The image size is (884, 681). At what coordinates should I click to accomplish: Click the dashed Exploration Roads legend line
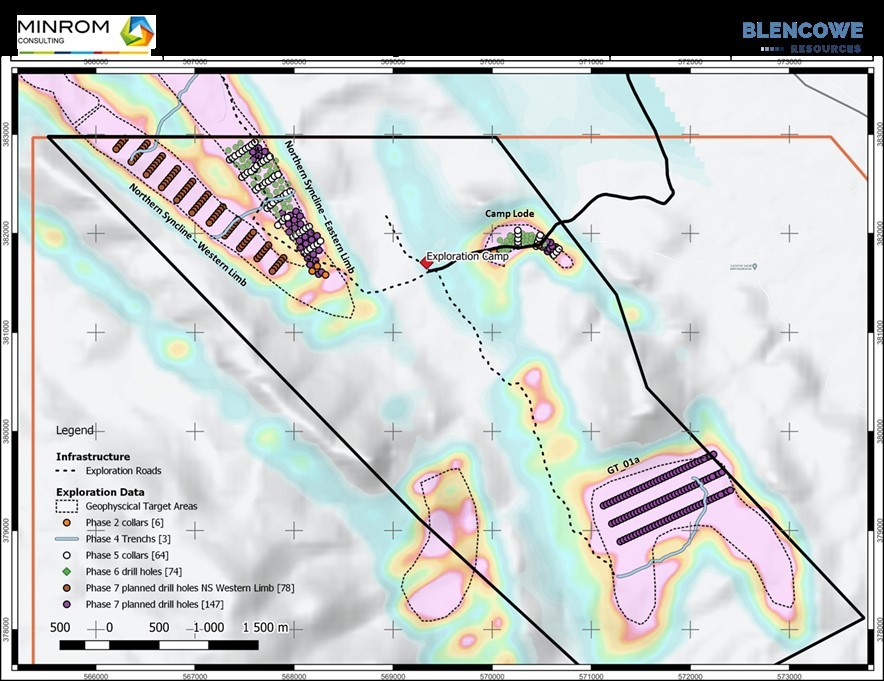click(66, 470)
